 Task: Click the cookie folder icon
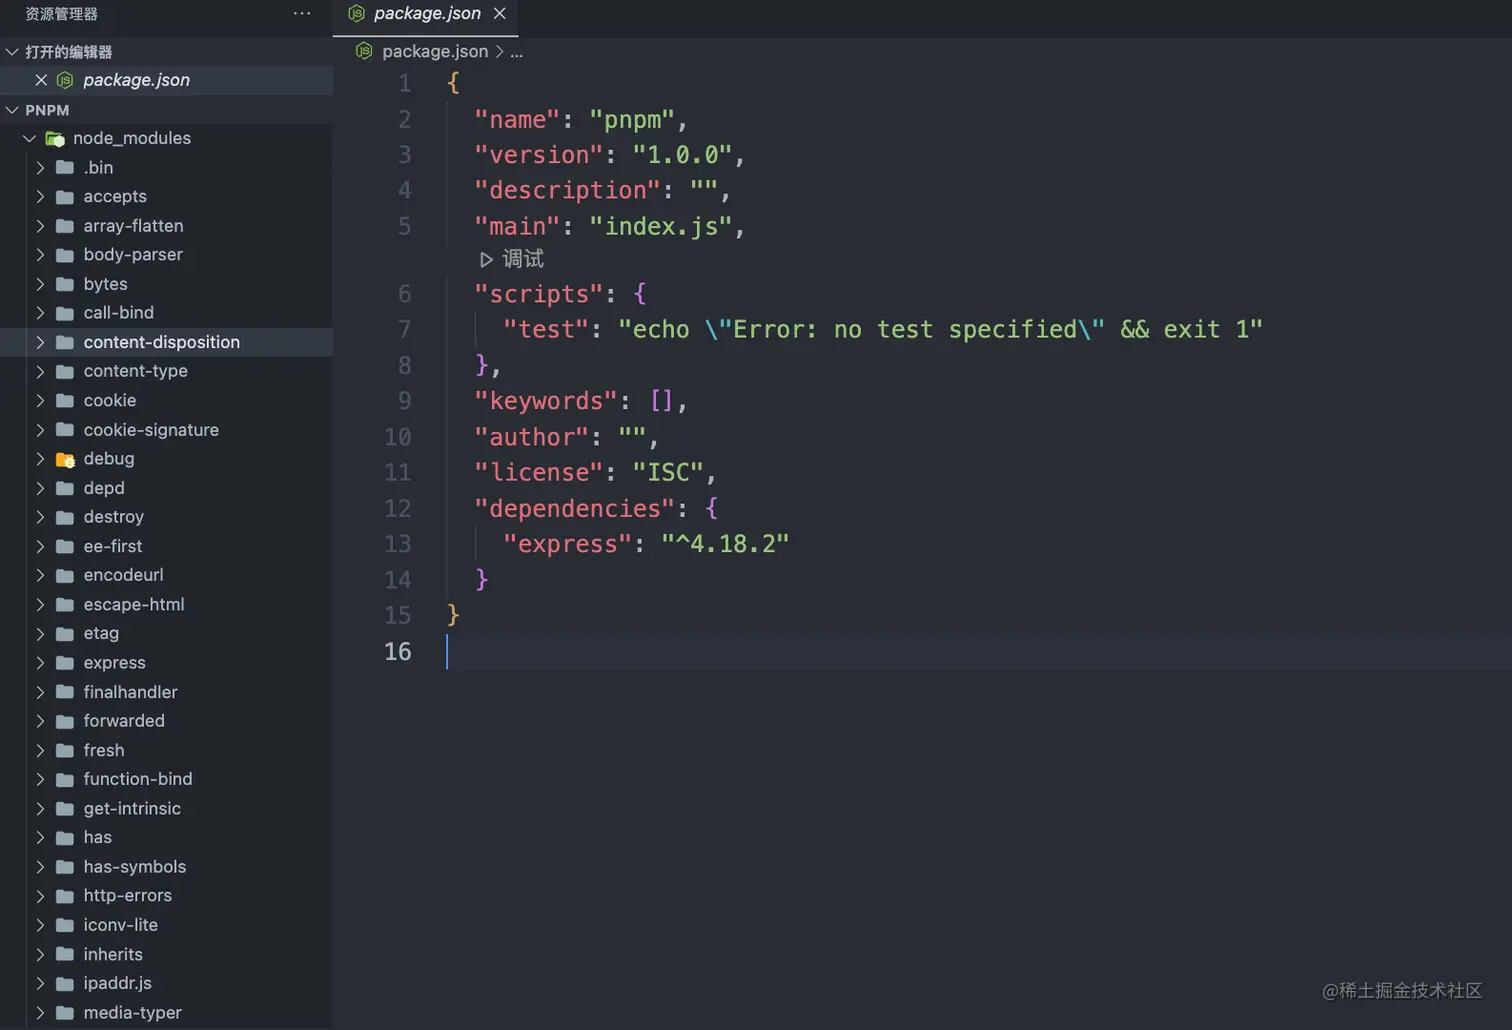pyautogui.click(x=65, y=401)
